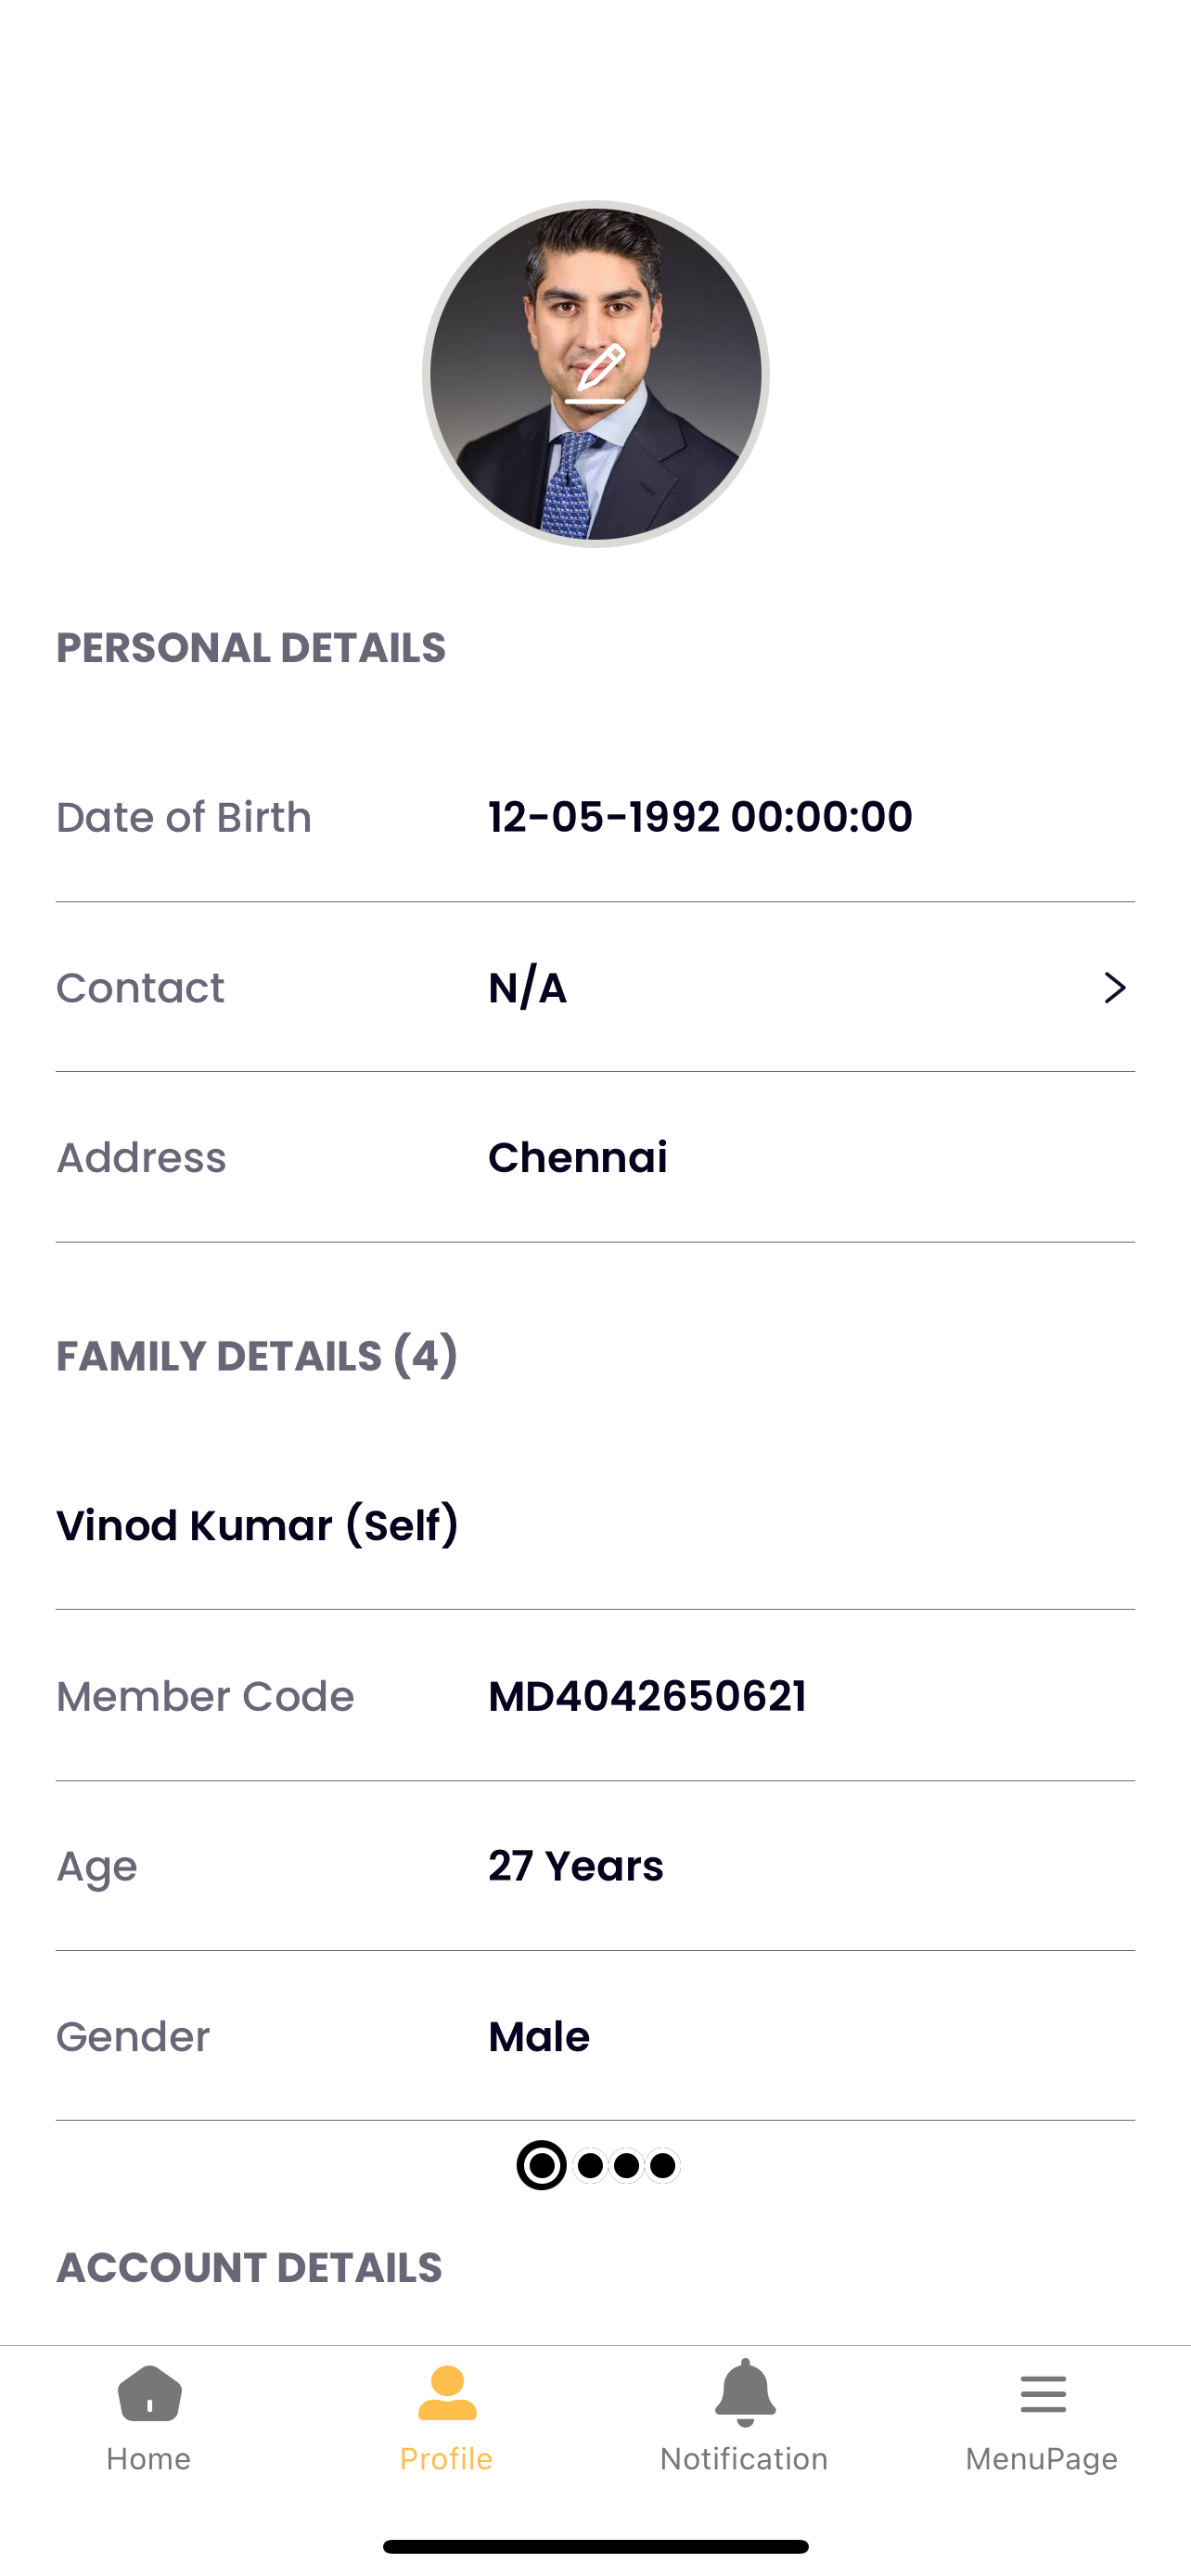Open the Notification bell icon
The height and width of the screenshot is (2576, 1191).
pos(745,2392)
